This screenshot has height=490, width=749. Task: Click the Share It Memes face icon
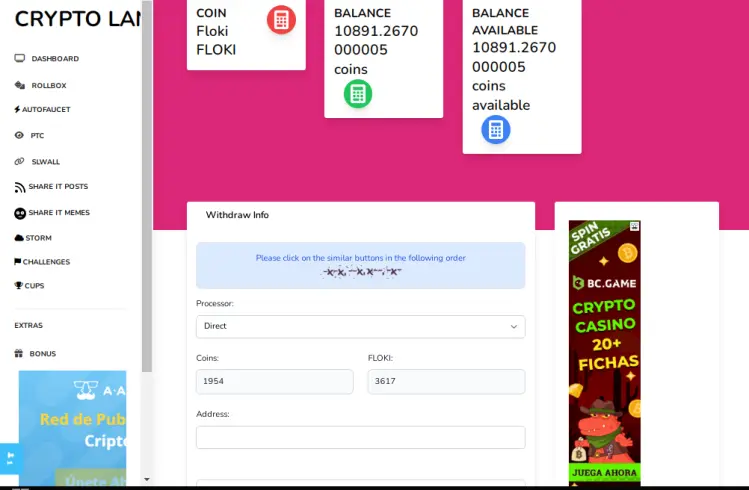[20, 213]
